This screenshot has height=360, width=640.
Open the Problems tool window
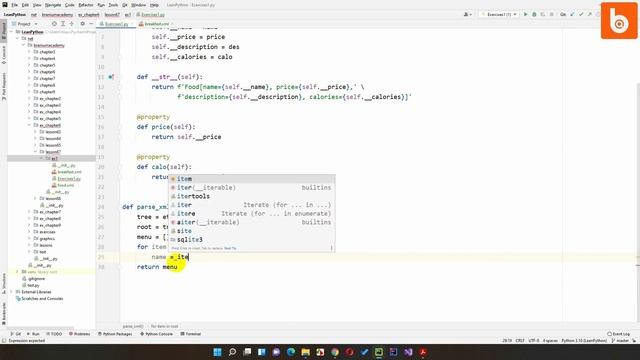[x=80, y=334]
